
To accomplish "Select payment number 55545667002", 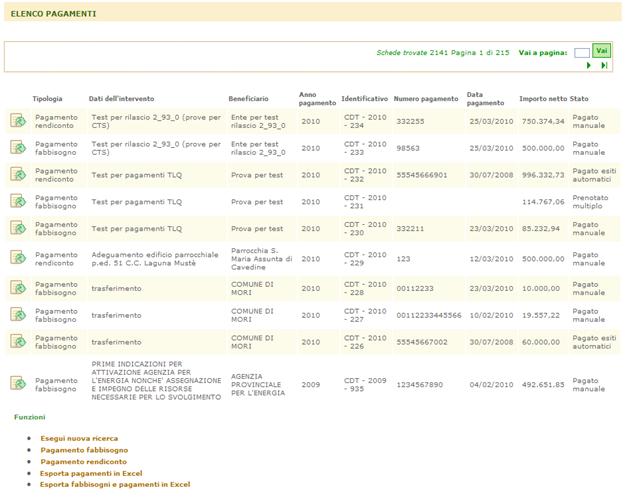I will (422, 342).
